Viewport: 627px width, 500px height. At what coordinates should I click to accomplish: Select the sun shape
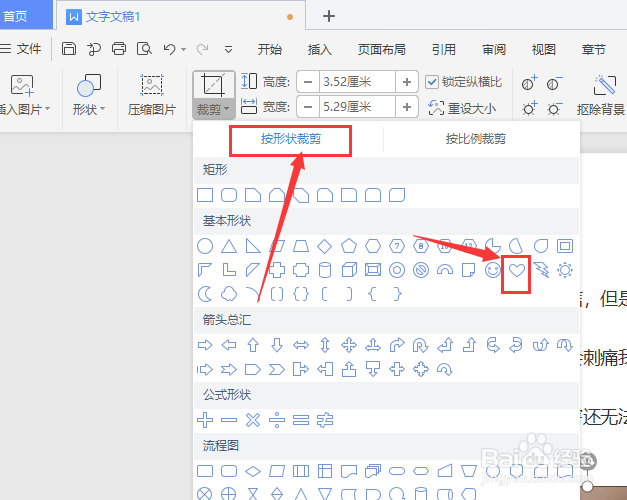pos(565,270)
